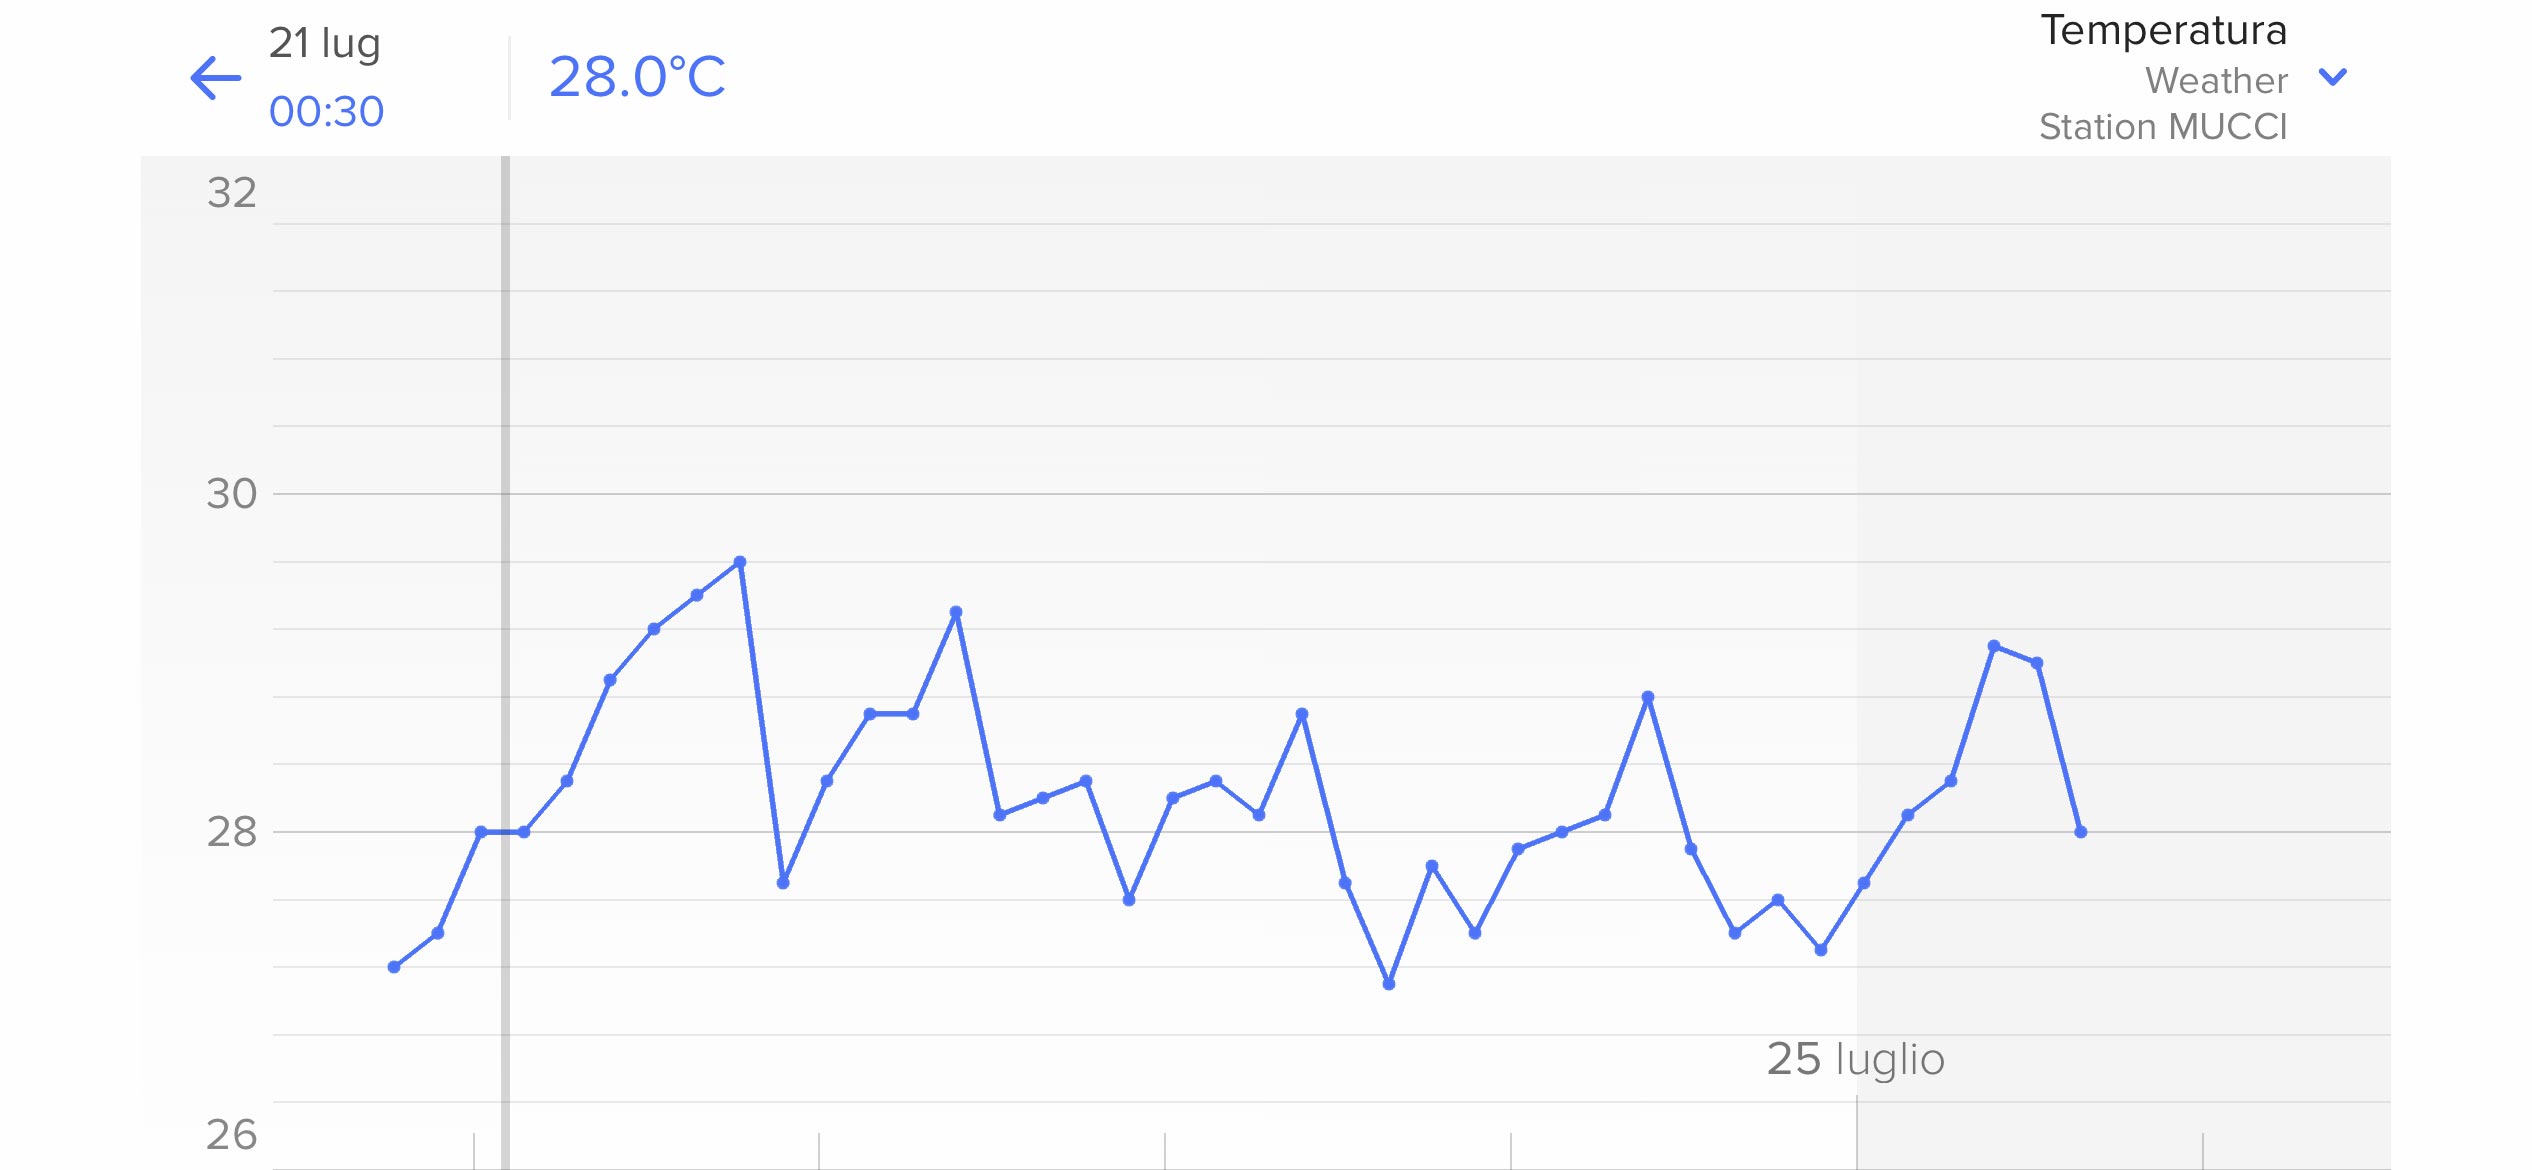
Task: Select the sharp dip point below 28 after peak
Action: pos(783,883)
